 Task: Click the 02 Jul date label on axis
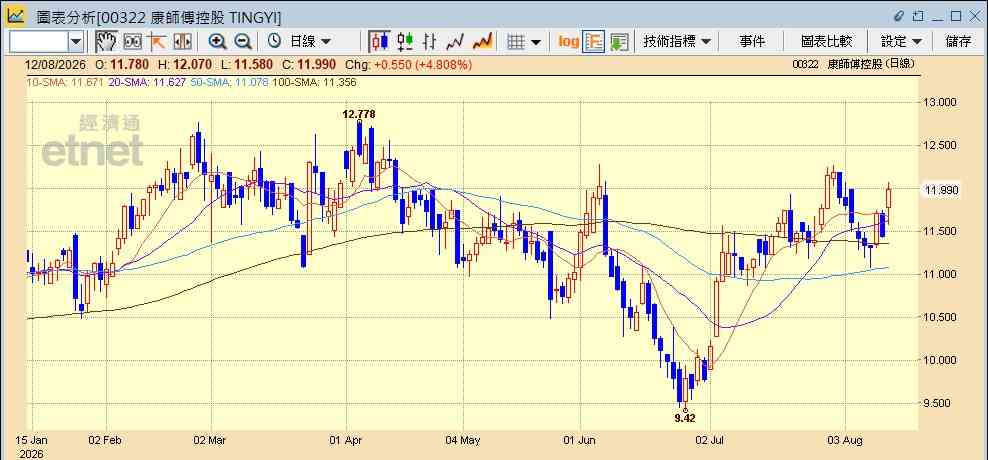[x=710, y=440]
